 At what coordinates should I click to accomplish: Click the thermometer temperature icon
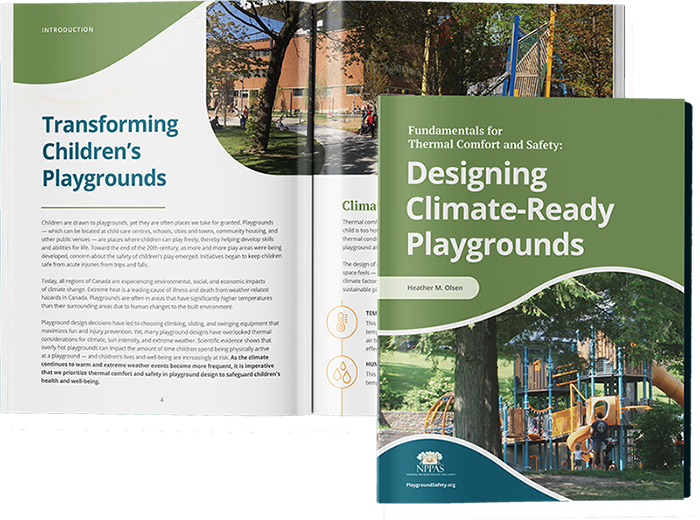[341, 322]
